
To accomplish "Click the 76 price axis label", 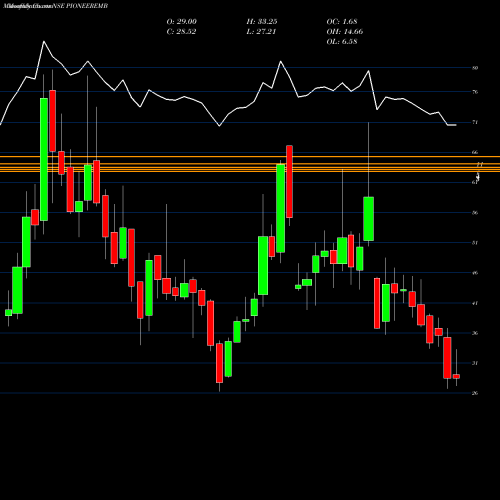I will 475,92.
